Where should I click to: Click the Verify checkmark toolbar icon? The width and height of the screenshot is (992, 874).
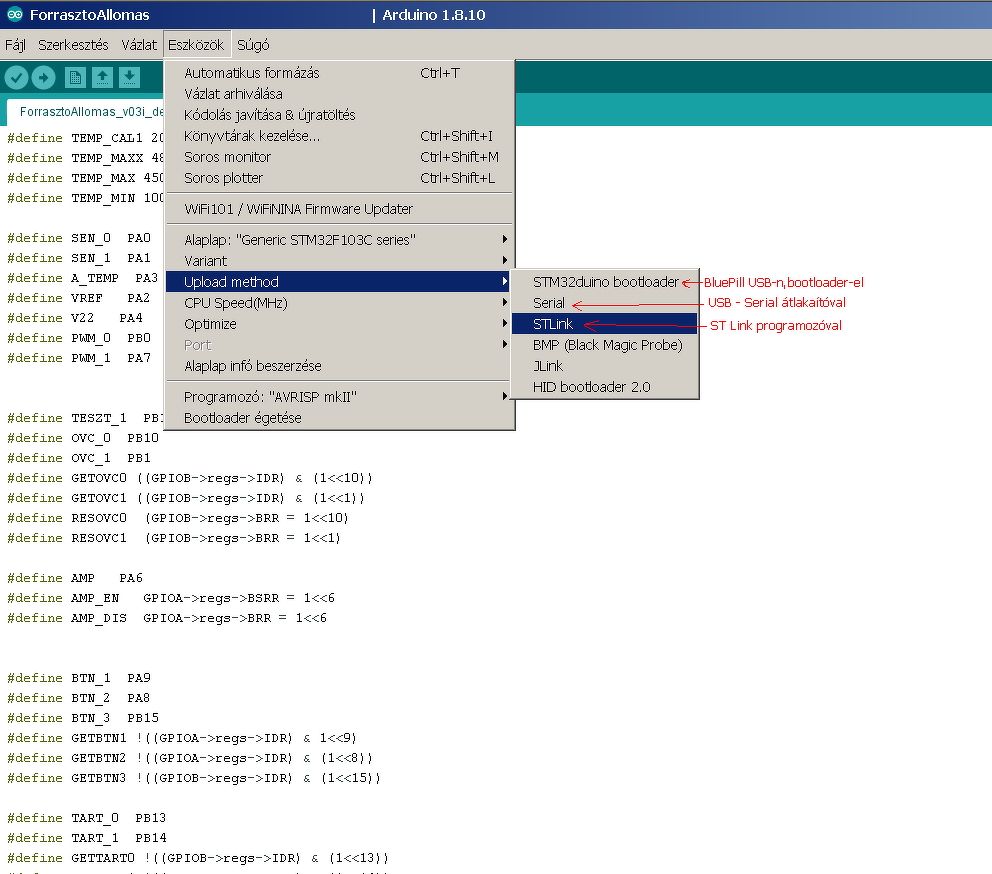[x=16, y=78]
